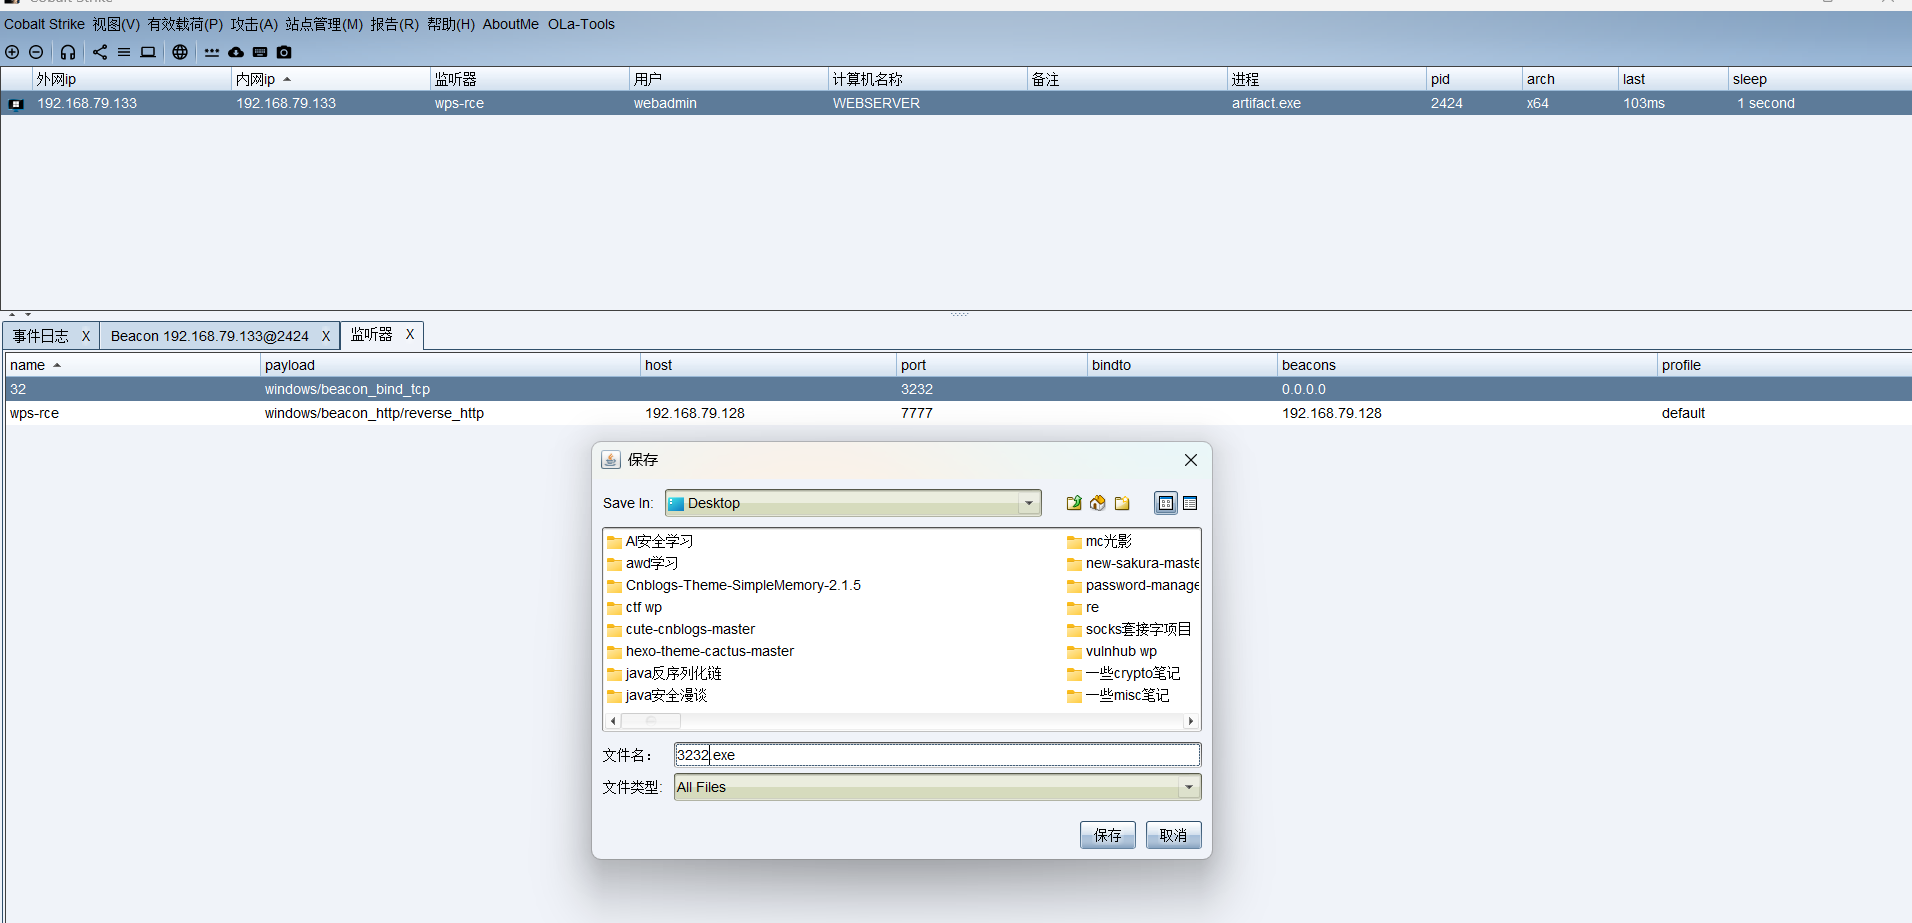The height and width of the screenshot is (923, 1912).
Task: Open the 攻击(A) menu
Action: tap(254, 24)
